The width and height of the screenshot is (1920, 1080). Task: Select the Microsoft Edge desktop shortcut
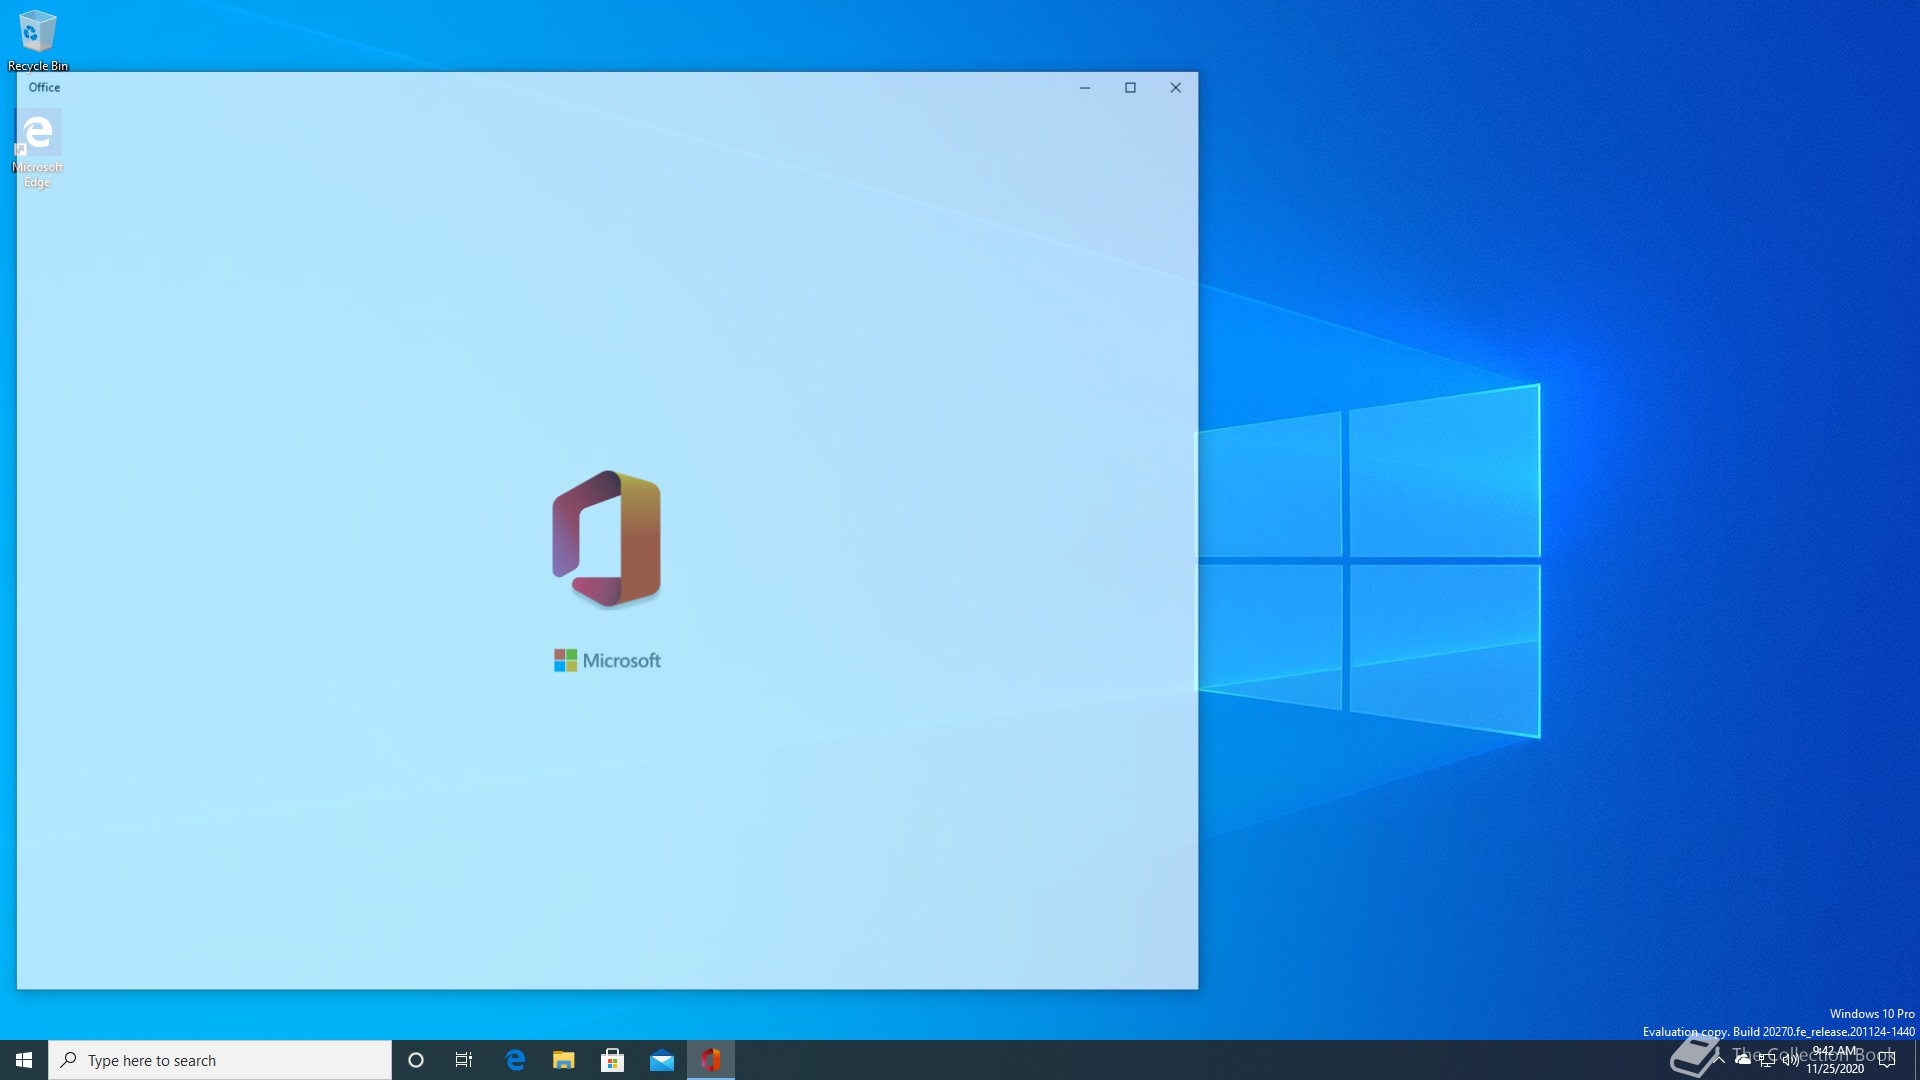point(38,149)
